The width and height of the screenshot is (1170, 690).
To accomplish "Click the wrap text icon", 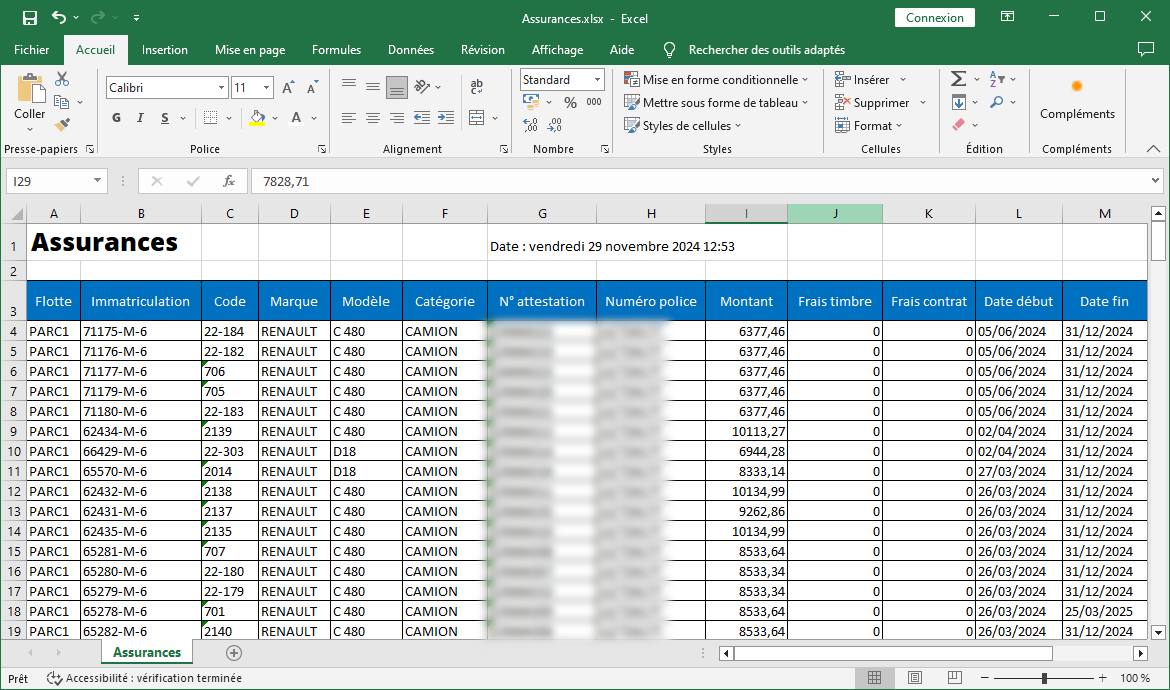I will coord(477,87).
